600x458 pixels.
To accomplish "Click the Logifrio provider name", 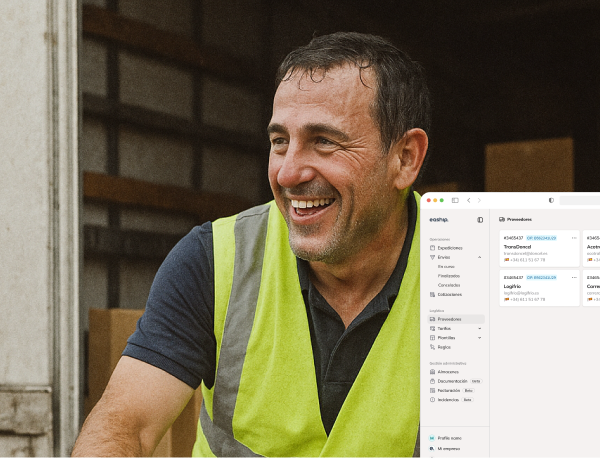I will coord(512,286).
